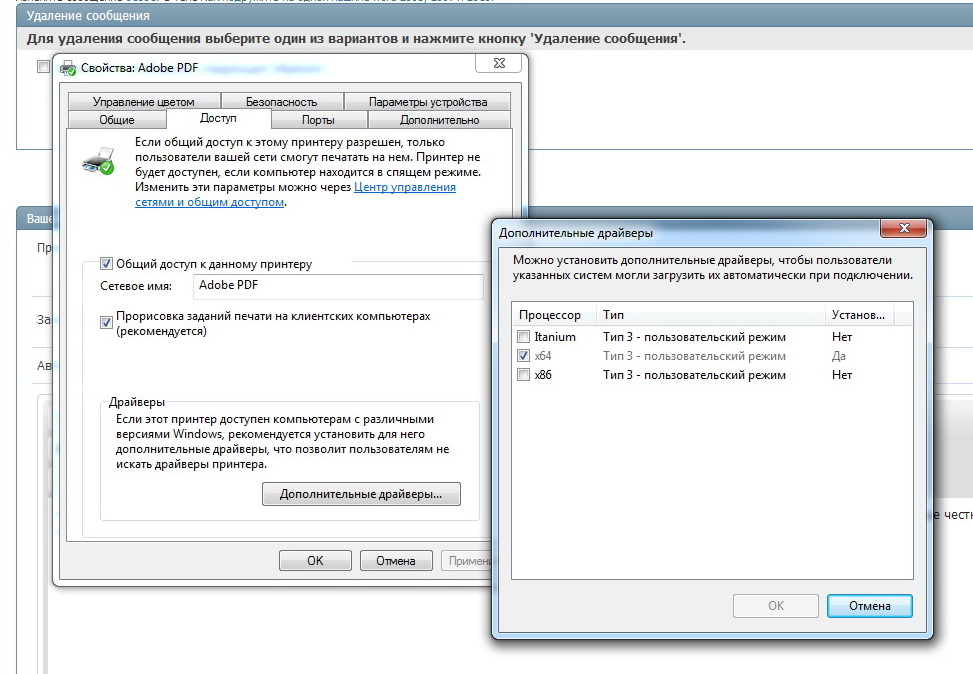Image resolution: width=973 pixels, height=674 pixels.
Task: Open the Параметры устройства tab
Action: click(x=428, y=102)
